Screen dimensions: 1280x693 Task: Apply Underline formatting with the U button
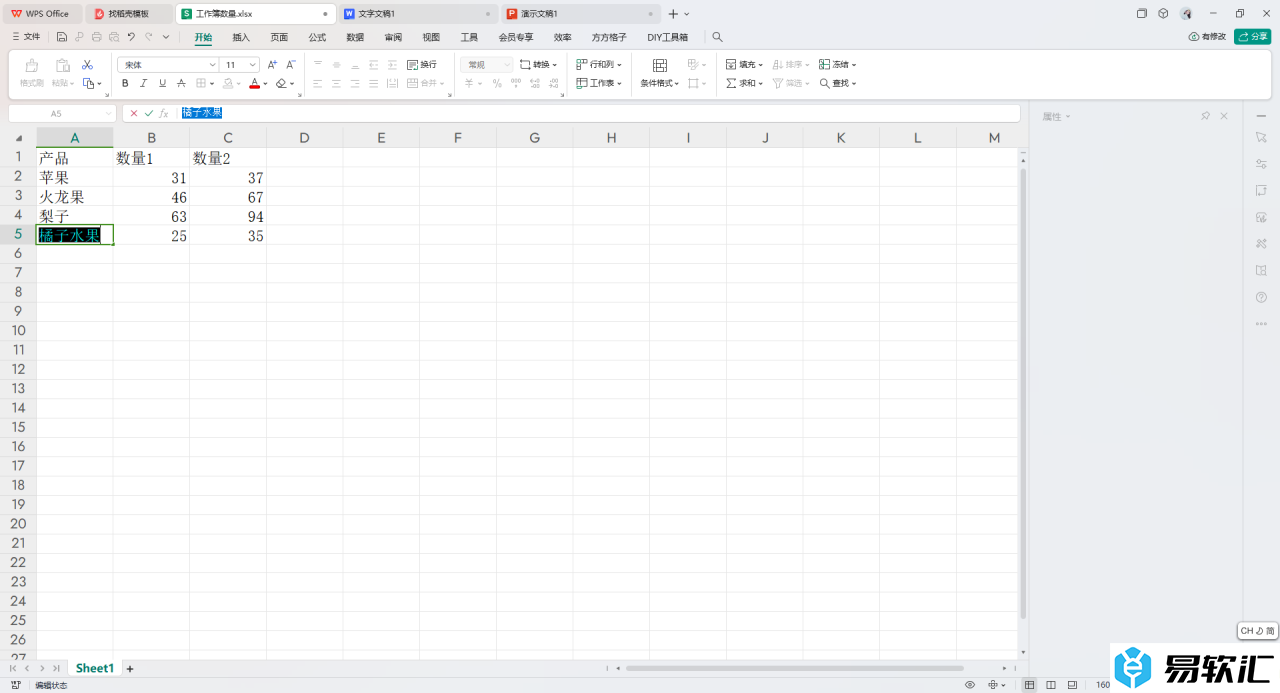(x=162, y=83)
